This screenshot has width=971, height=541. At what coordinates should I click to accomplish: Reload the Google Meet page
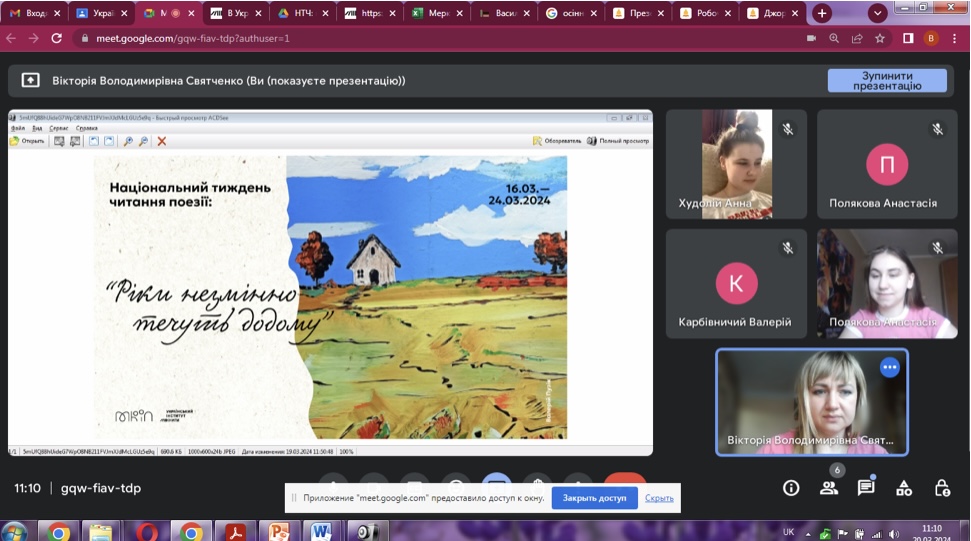coord(57,38)
